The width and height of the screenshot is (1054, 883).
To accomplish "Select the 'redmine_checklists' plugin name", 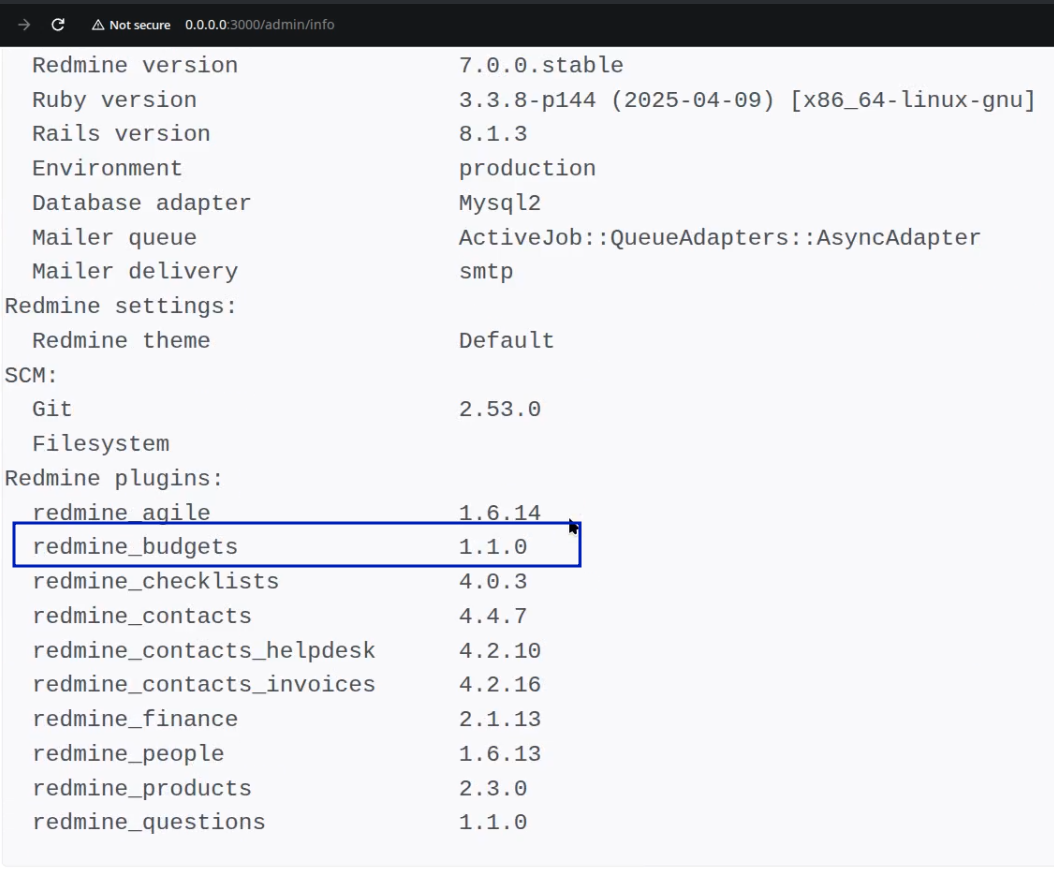I will tap(155, 581).
